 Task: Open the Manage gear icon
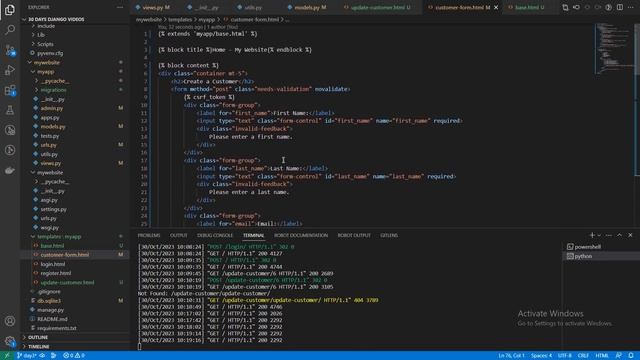point(10,341)
